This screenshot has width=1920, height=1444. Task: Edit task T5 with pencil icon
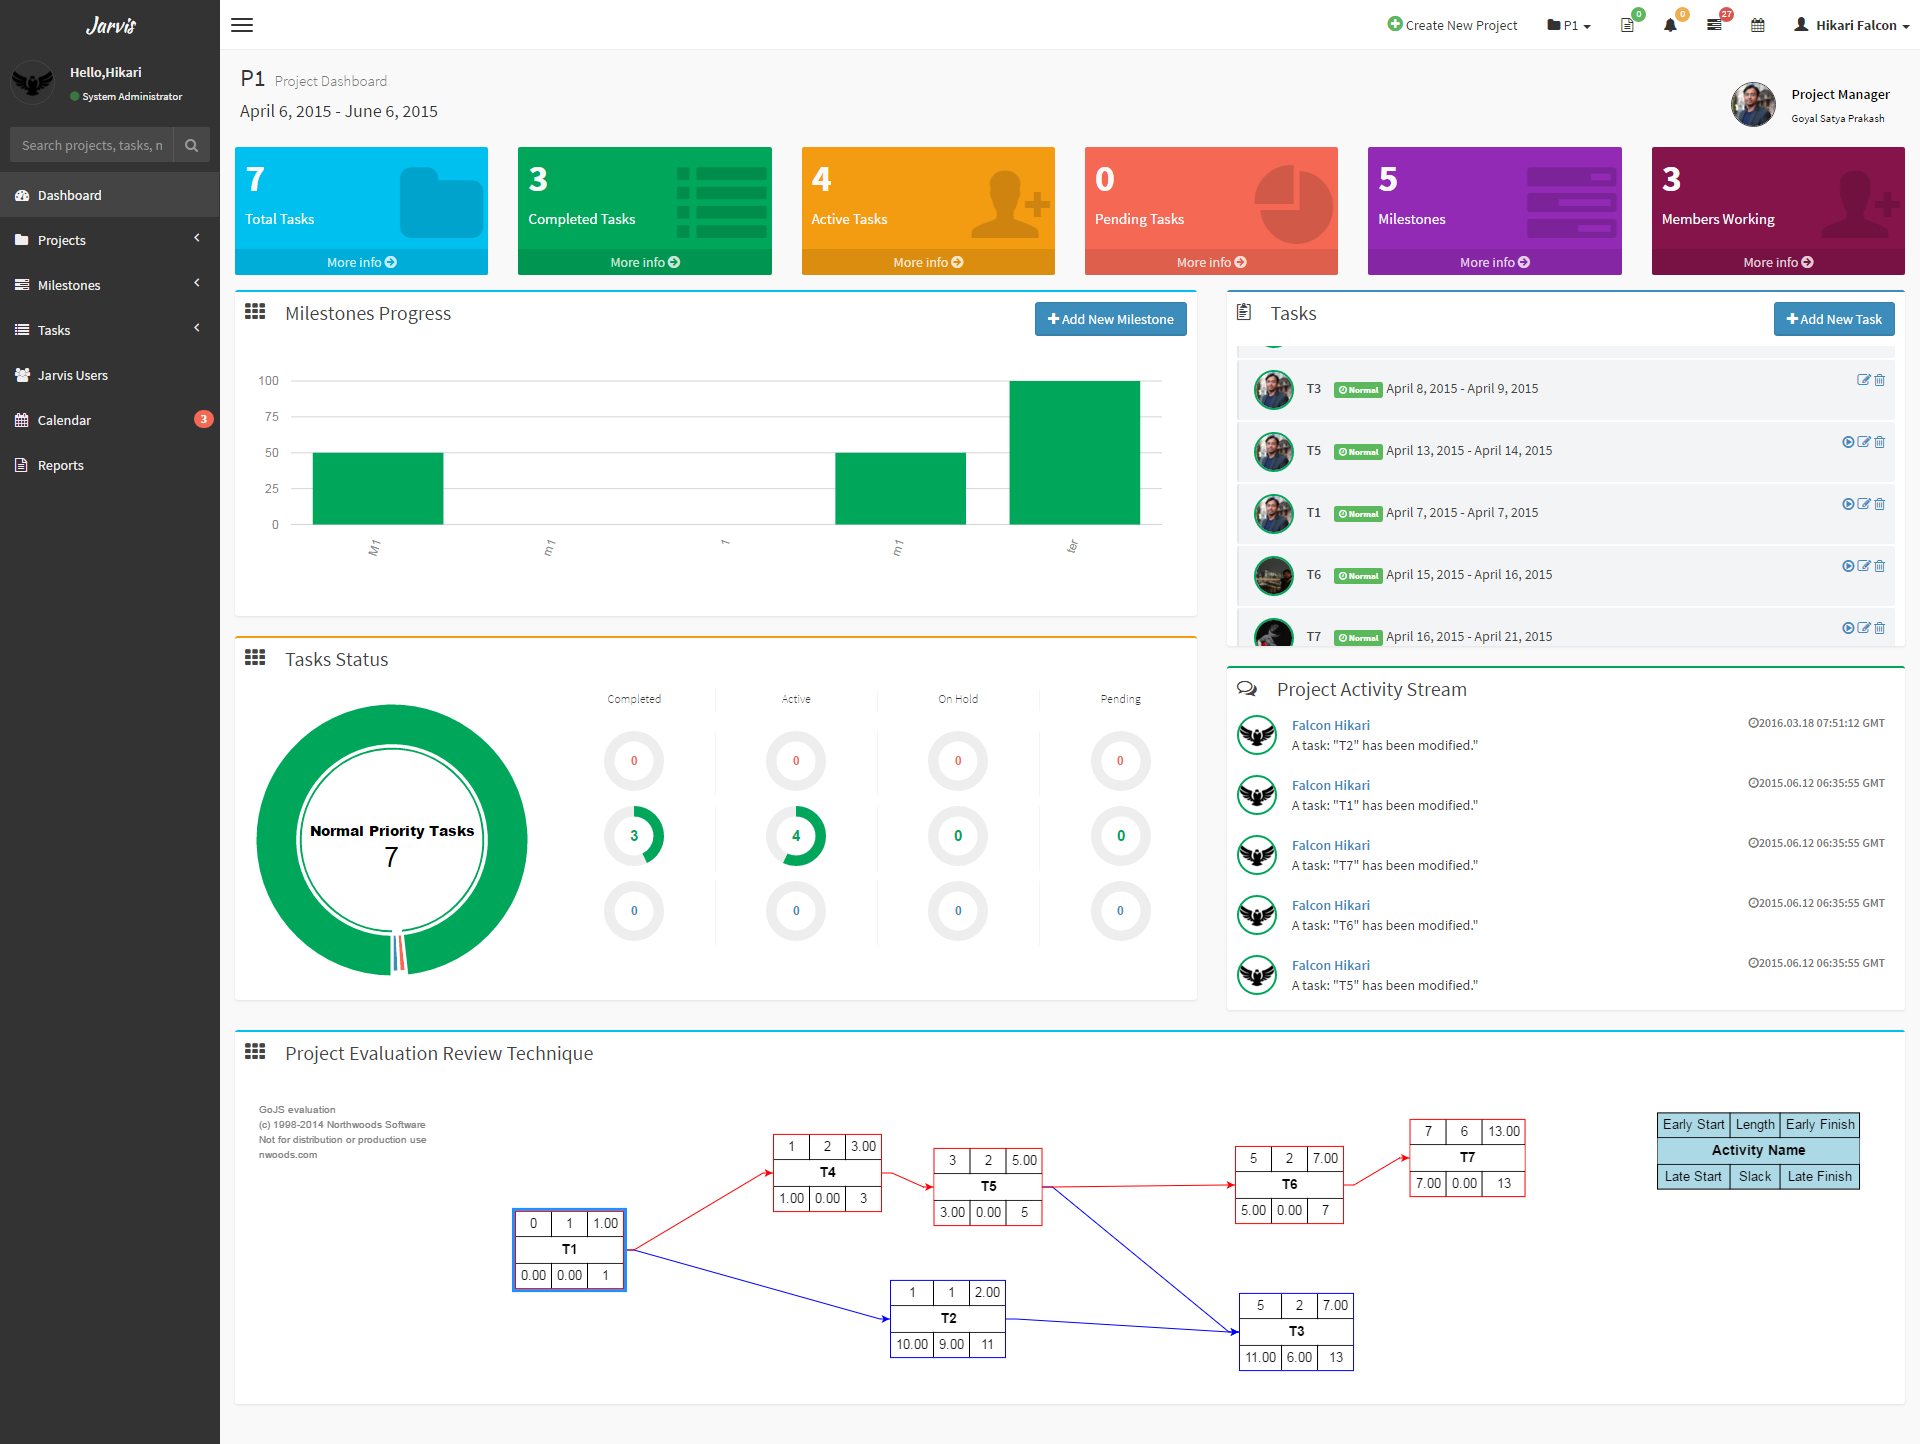tap(1864, 442)
